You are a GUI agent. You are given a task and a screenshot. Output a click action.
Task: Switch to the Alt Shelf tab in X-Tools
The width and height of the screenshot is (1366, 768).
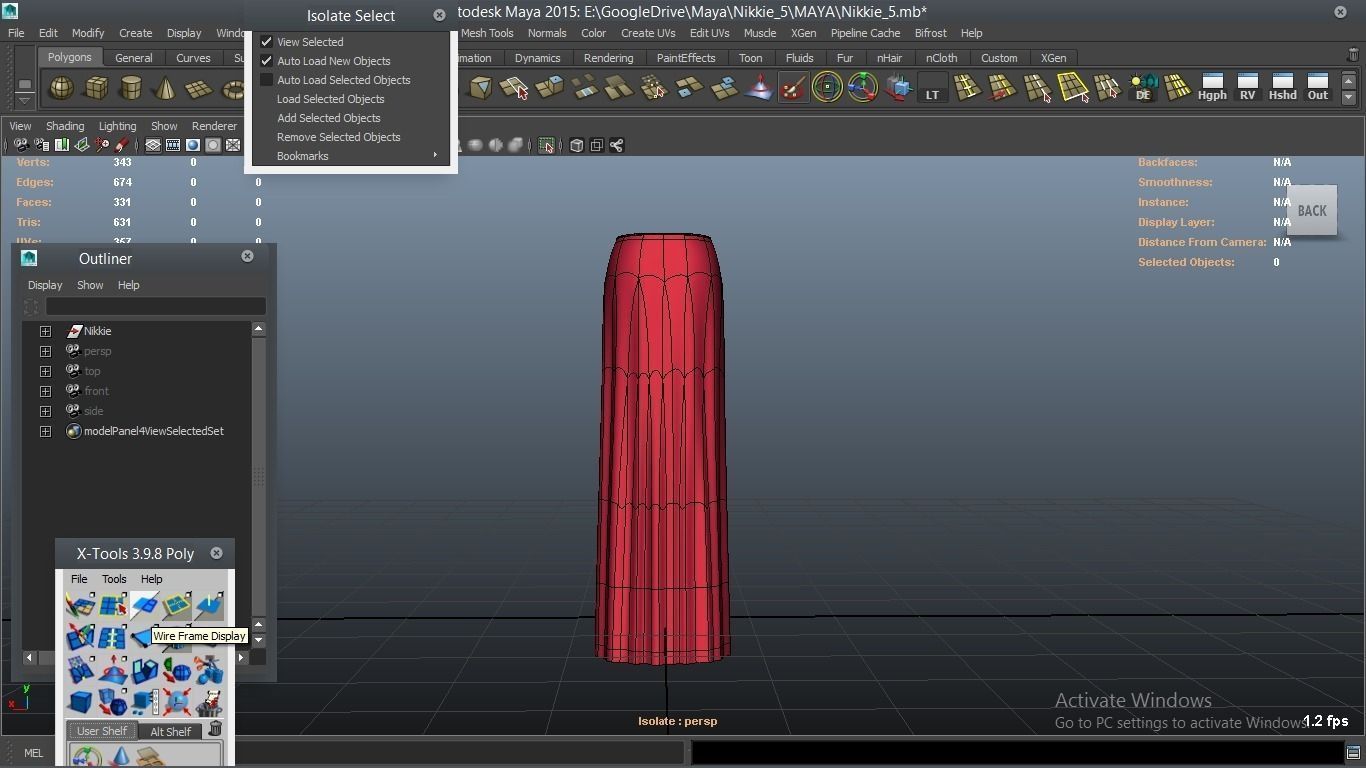171,731
